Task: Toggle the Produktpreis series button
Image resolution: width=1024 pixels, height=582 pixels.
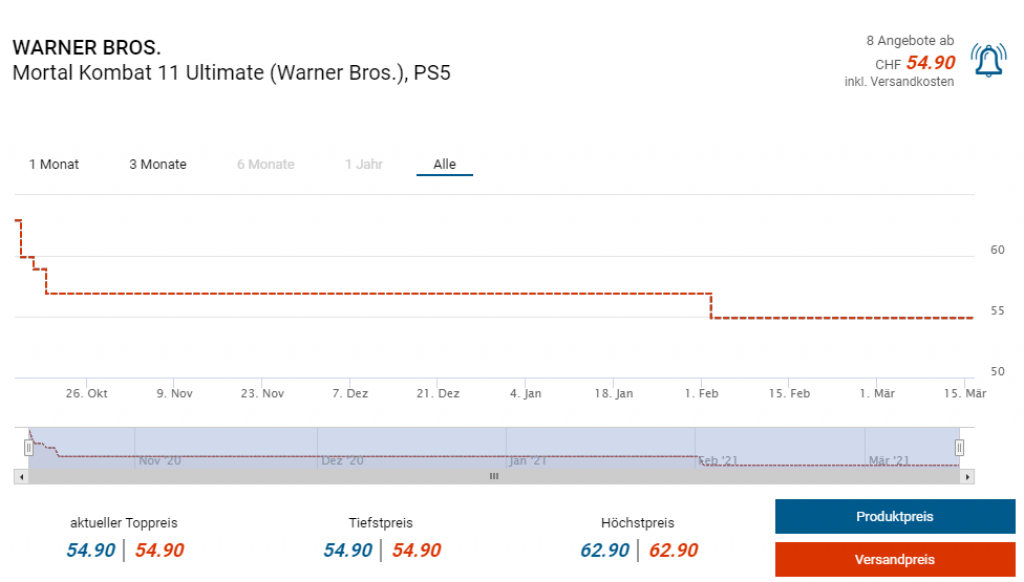Action: point(894,517)
